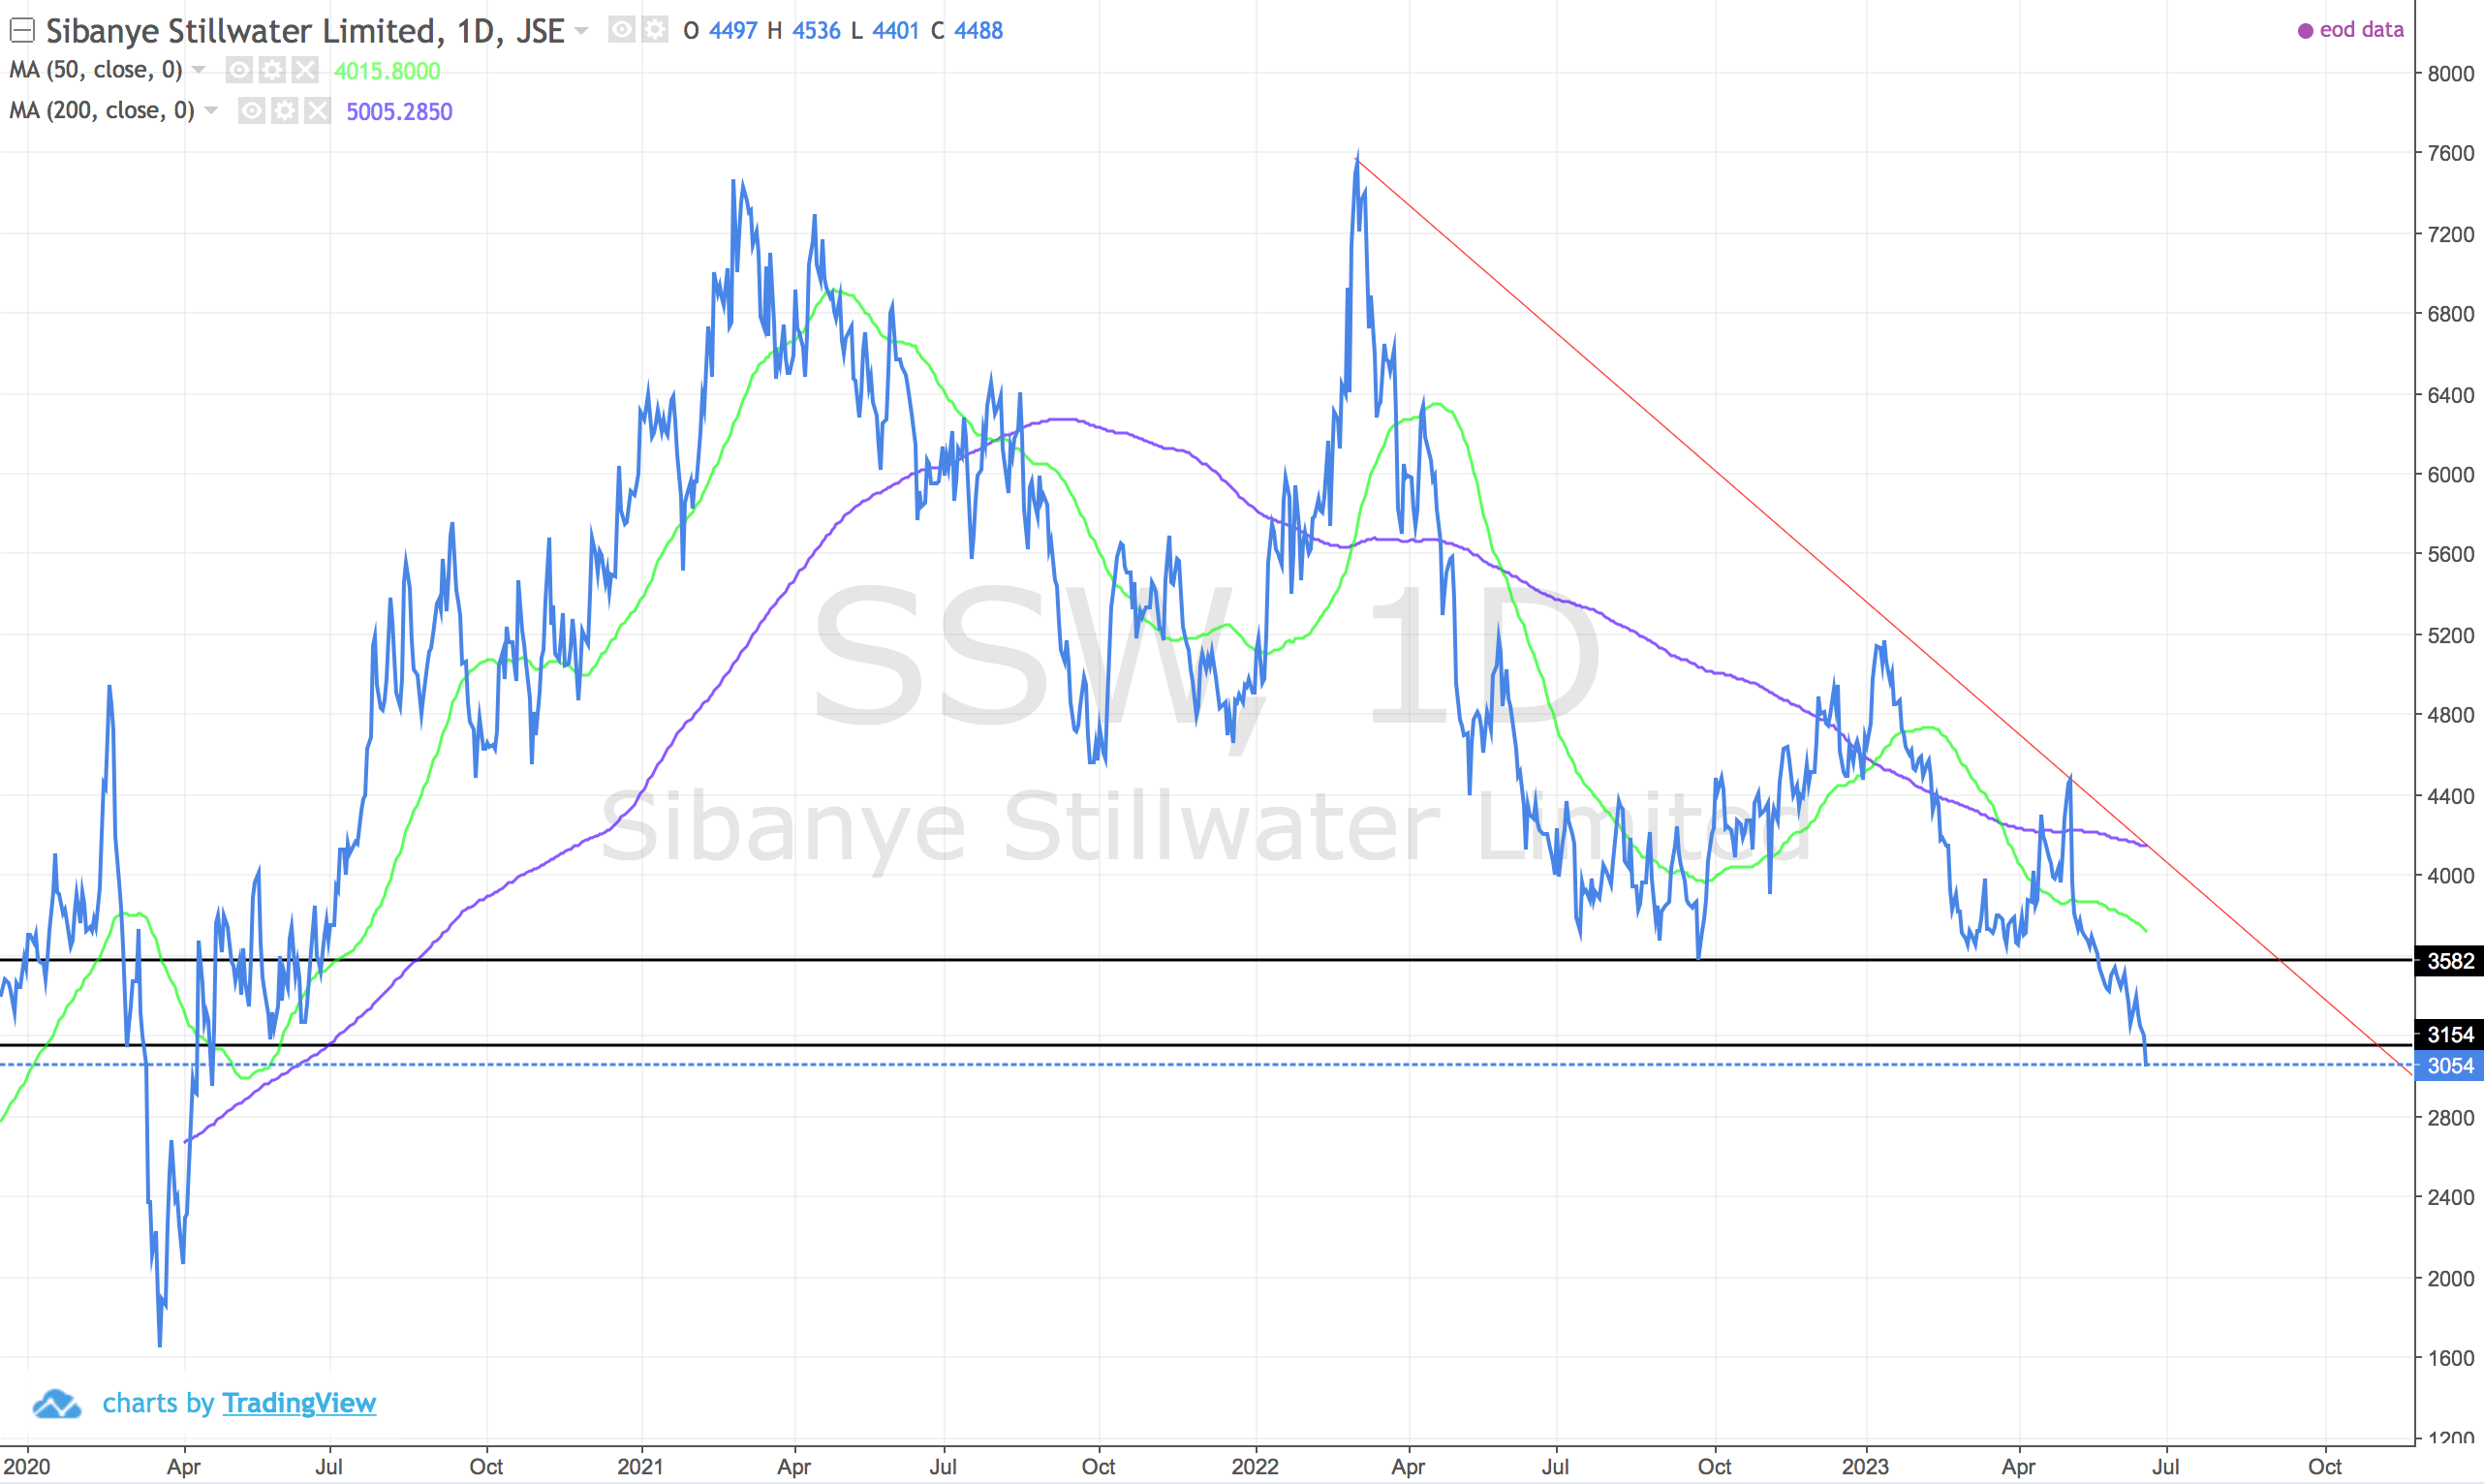2484x1484 pixels.
Task: Collapse the legend with the minus box icon
Action: point(22,31)
